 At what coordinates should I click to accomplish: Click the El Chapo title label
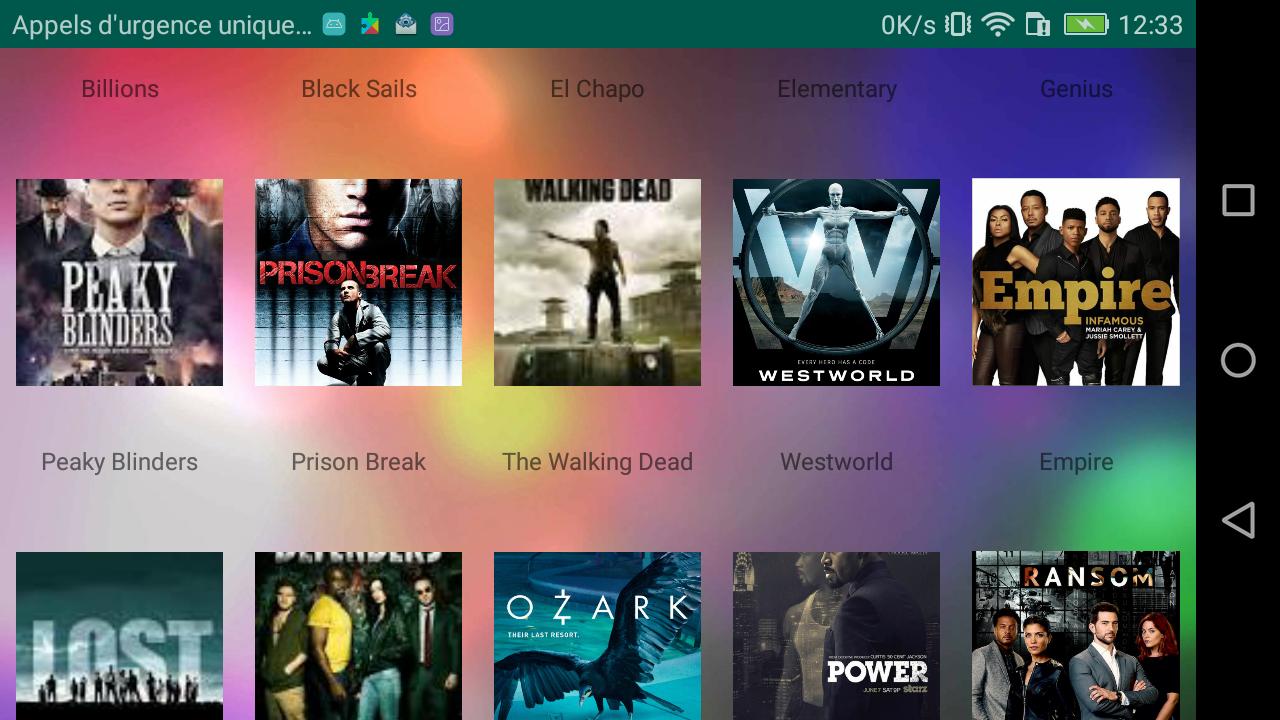(597, 89)
